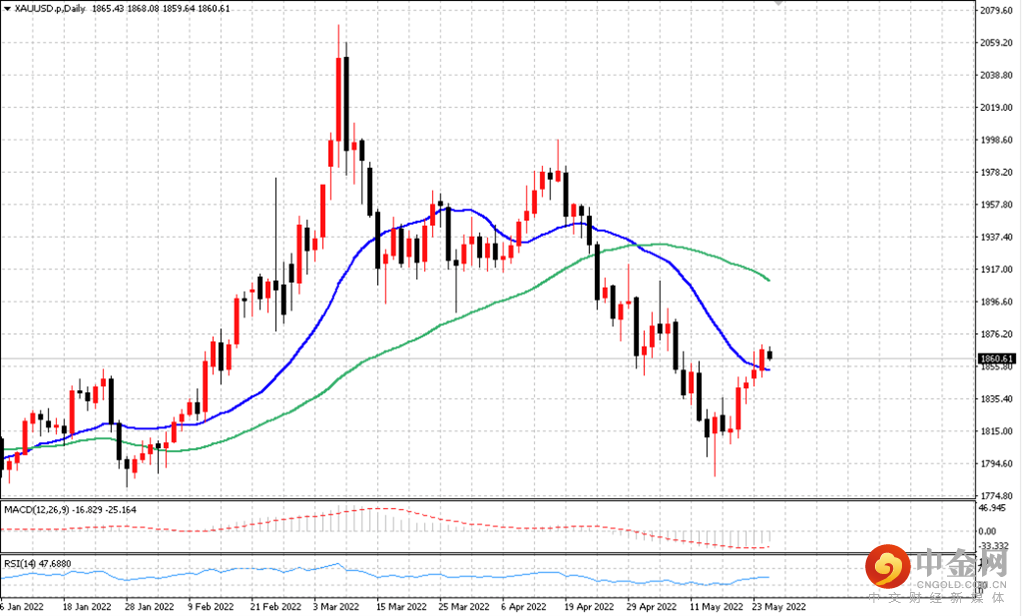Viewport: 1022px width, 616px height.
Task: Click the 1815.00 price axis label
Action: click(x=997, y=432)
